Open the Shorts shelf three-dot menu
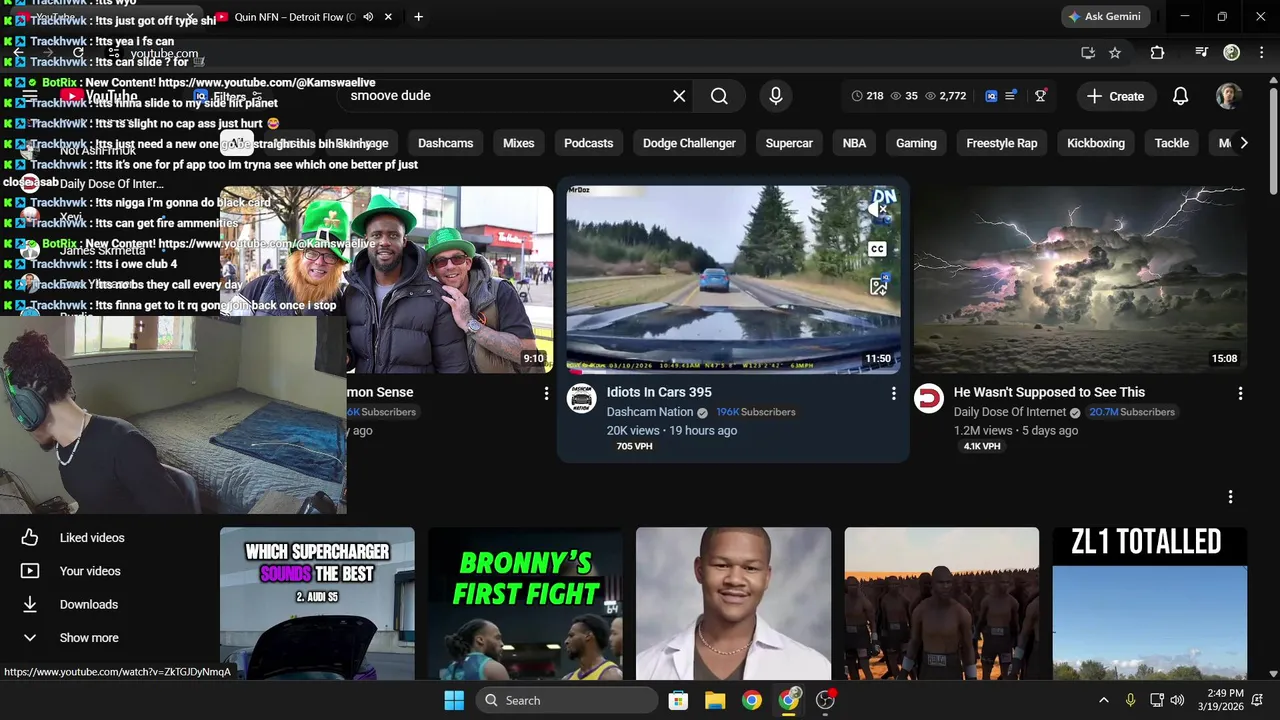 (x=1230, y=496)
